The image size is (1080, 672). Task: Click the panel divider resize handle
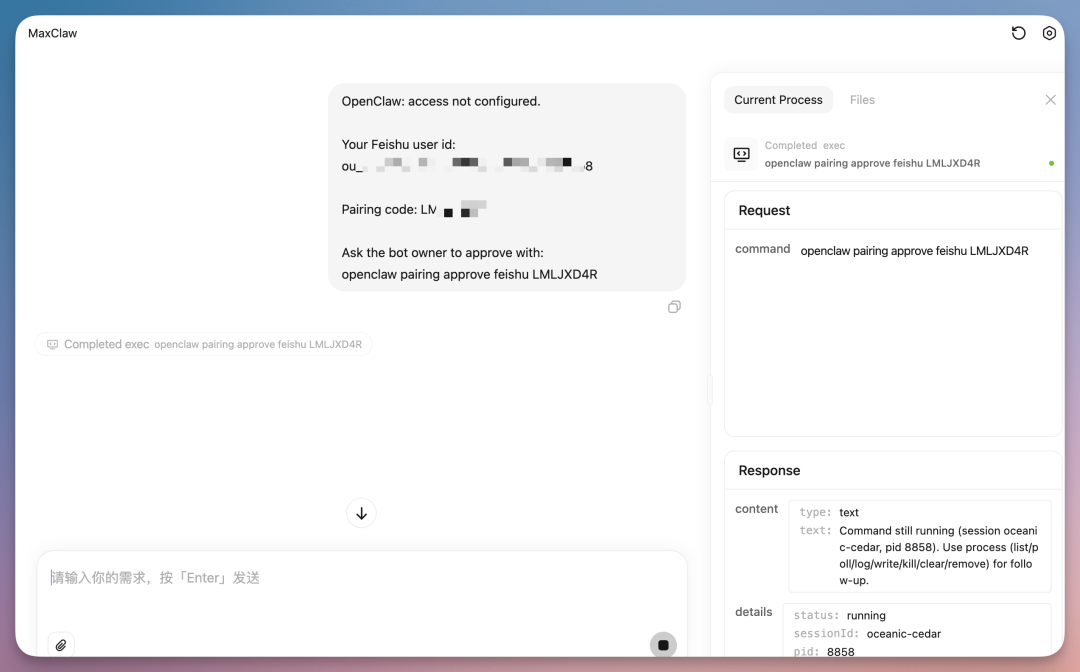[710, 390]
